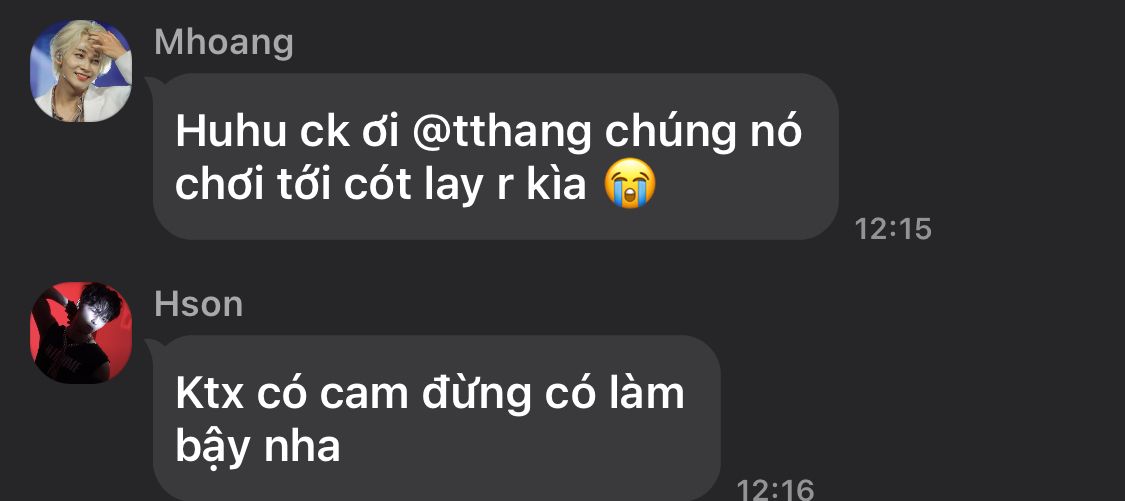Click the word "chơi" in Mhoang's message
This screenshot has width=1125, height=501.
point(220,186)
